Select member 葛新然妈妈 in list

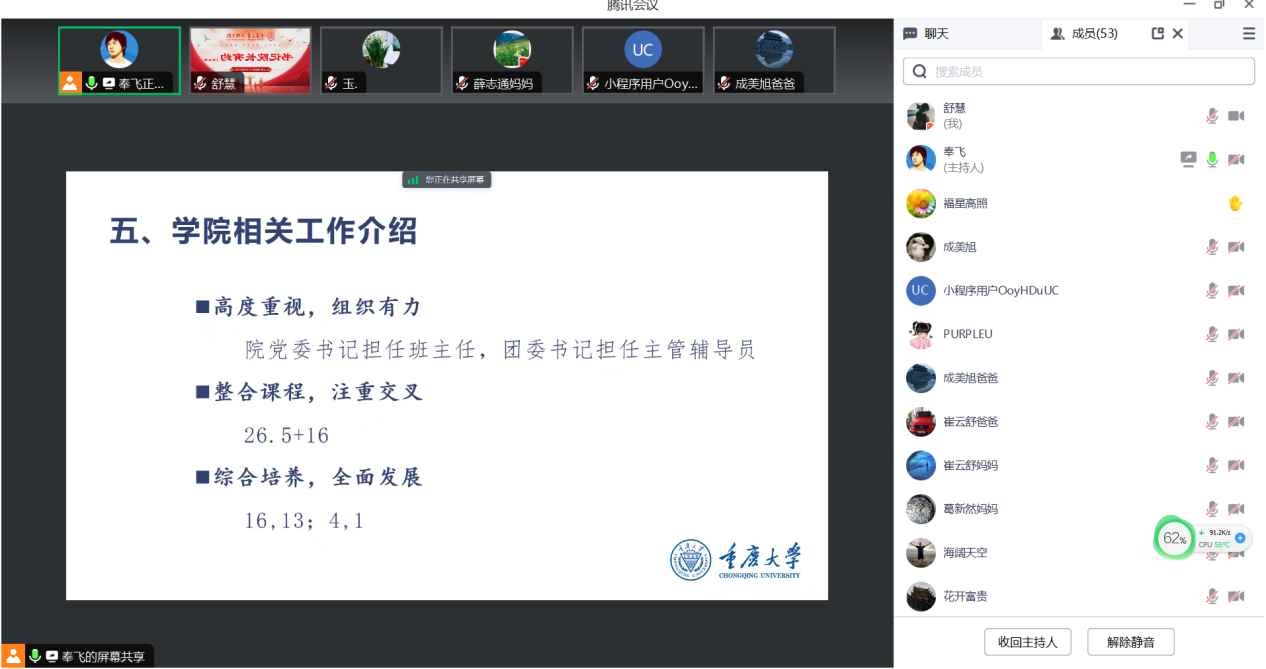(x=1079, y=509)
